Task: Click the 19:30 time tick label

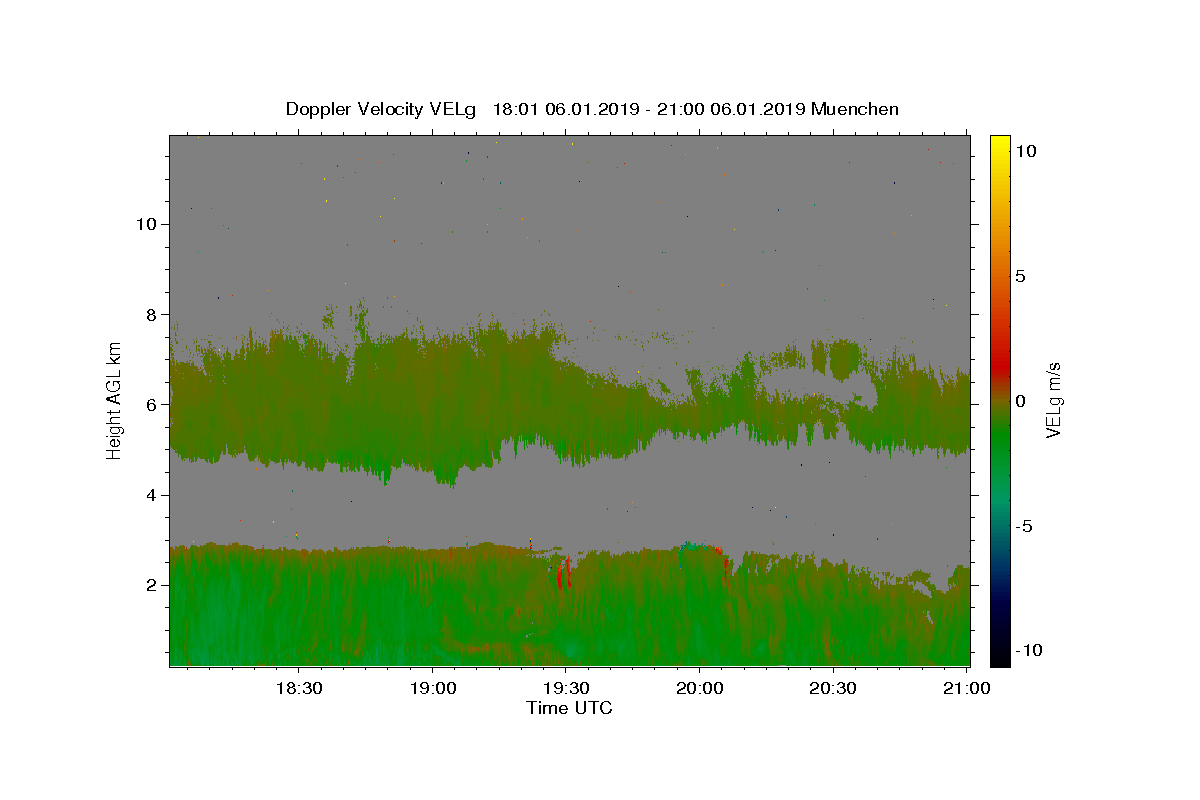Action: (x=565, y=688)
